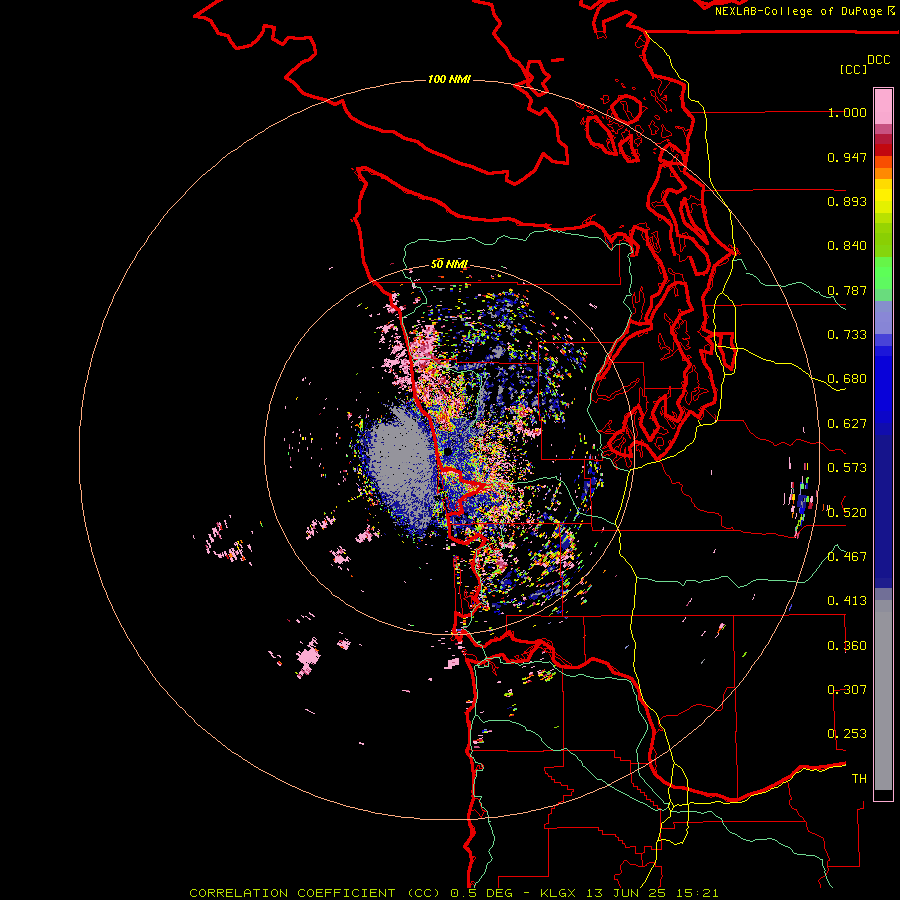The image size is (900, 900).
Task: Click the 0.787 color scale value
Action: pos(847,290)
